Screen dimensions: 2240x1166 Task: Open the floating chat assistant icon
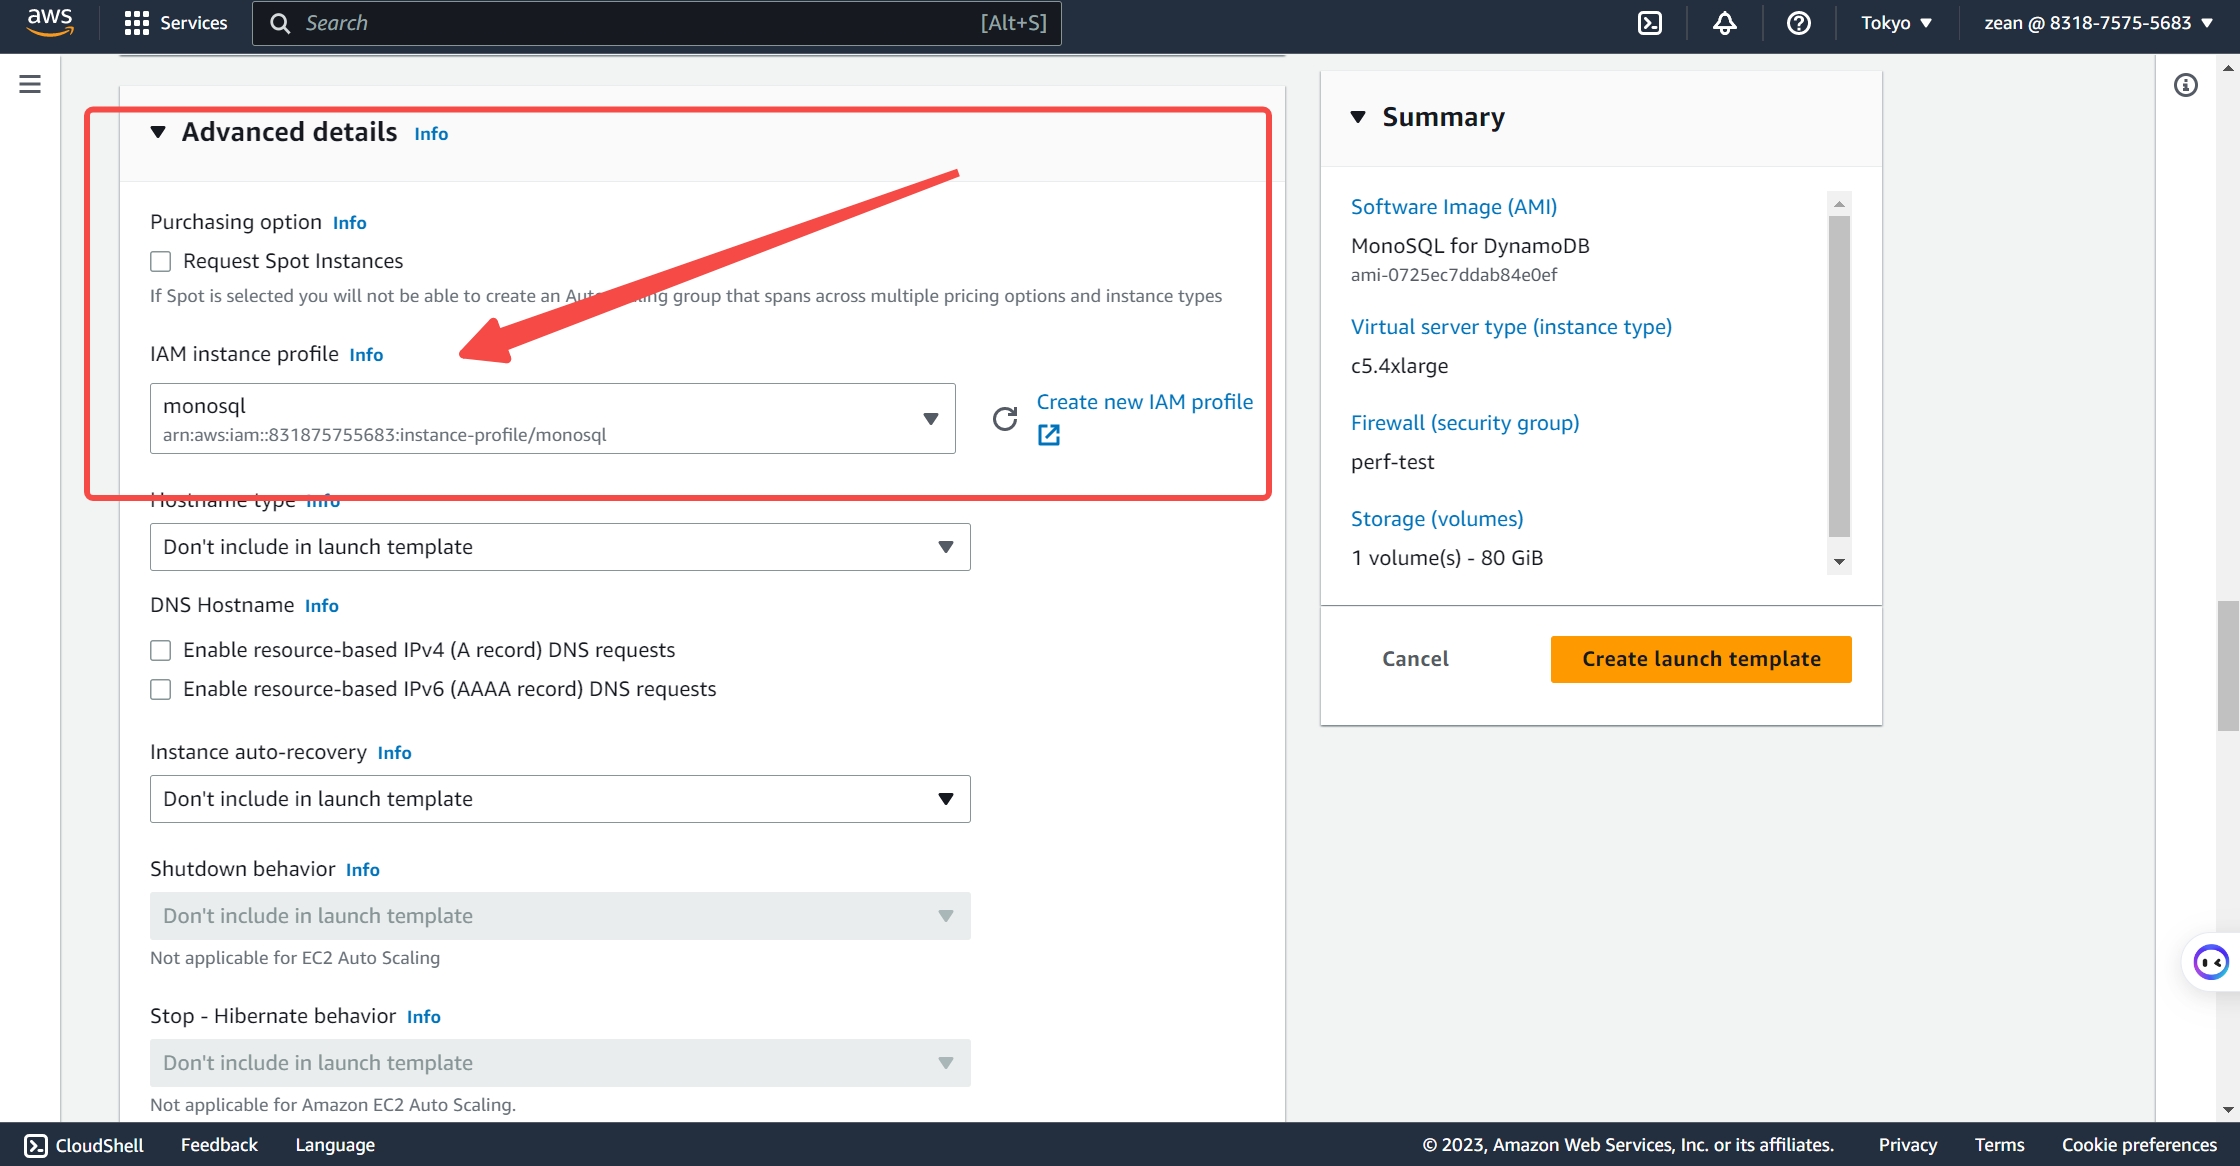coord(2210,963)
